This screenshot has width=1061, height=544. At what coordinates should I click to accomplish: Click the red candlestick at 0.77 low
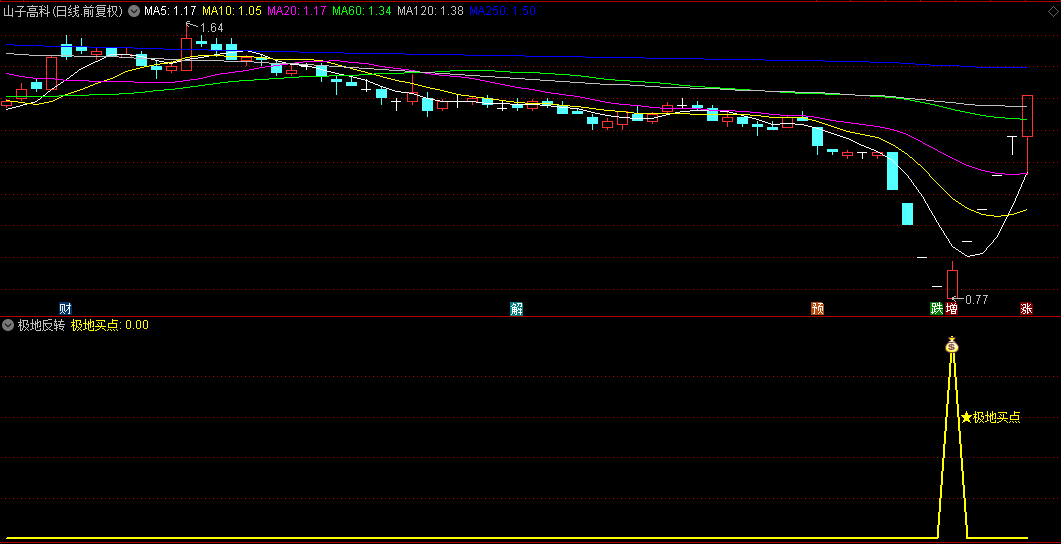tap(952, 282)
